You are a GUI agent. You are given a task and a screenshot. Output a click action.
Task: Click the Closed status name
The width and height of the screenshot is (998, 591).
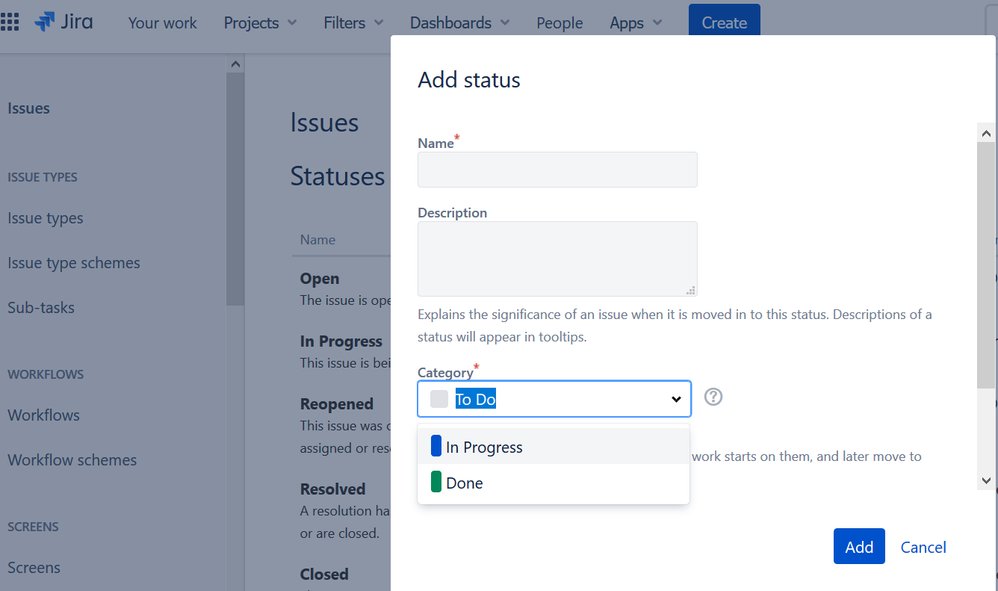(325, 574)
